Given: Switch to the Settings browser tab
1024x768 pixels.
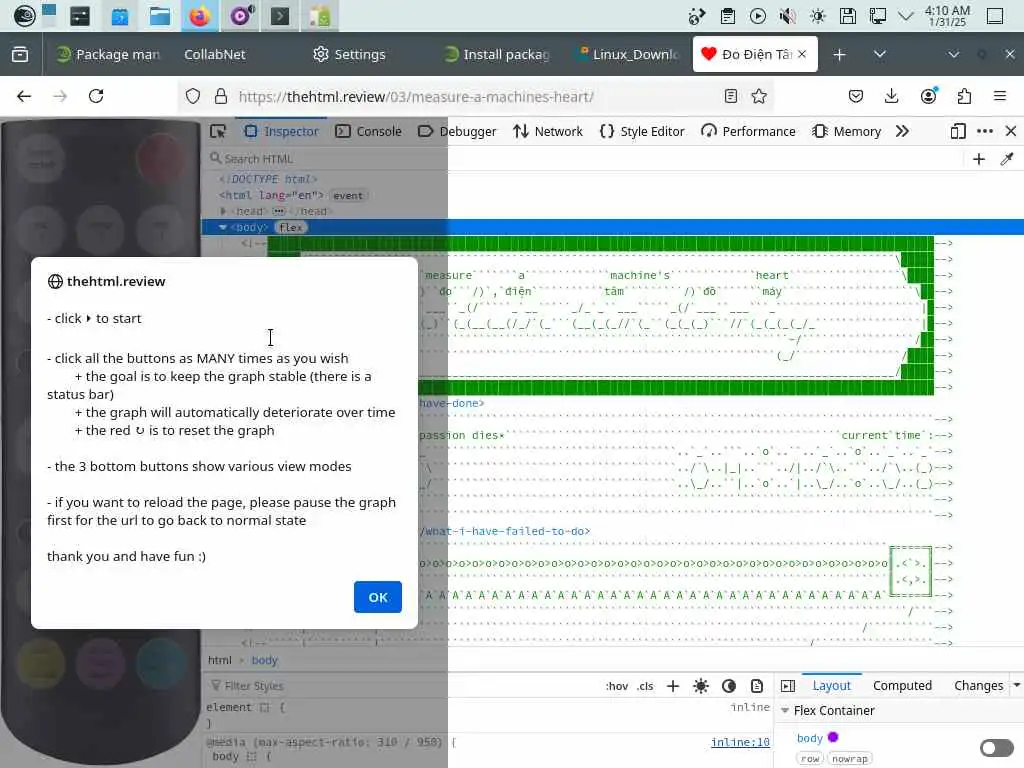Looking at the screenshot, I should pos(349,54).
